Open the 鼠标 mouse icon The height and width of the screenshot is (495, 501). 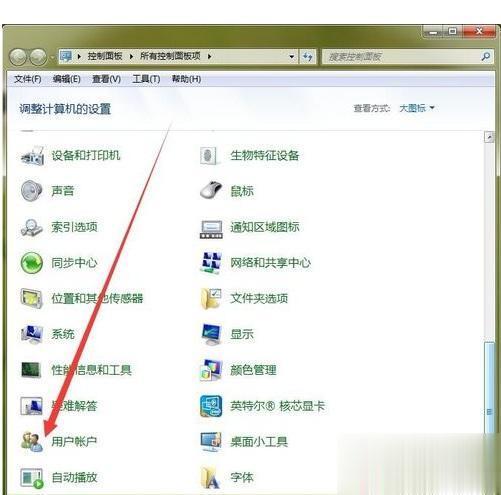[211, 191]
